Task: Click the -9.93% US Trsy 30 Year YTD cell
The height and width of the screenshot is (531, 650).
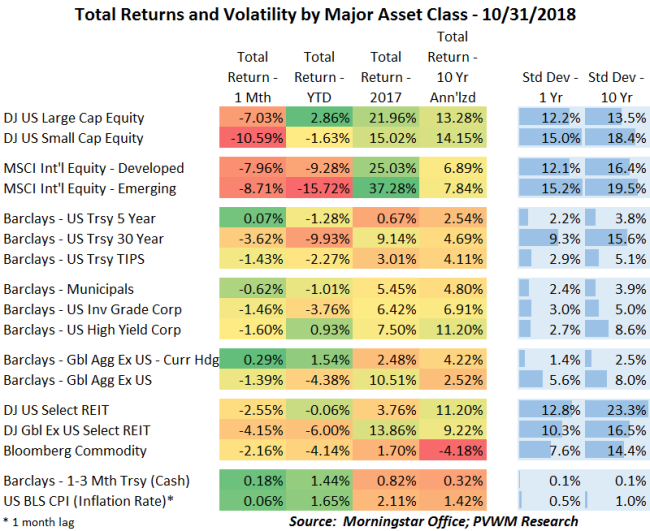Action: [x=318, y=239]
